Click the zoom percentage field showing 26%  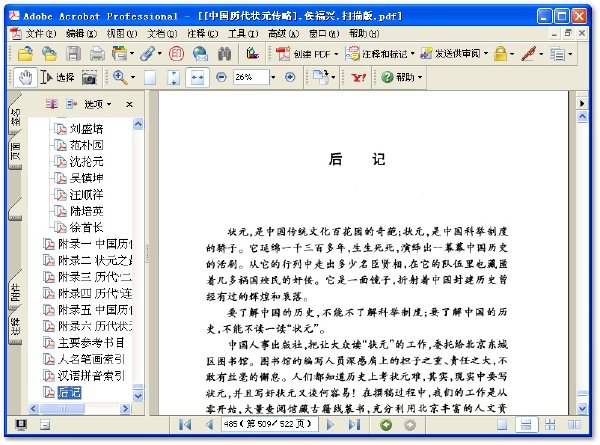coord(251,77)
